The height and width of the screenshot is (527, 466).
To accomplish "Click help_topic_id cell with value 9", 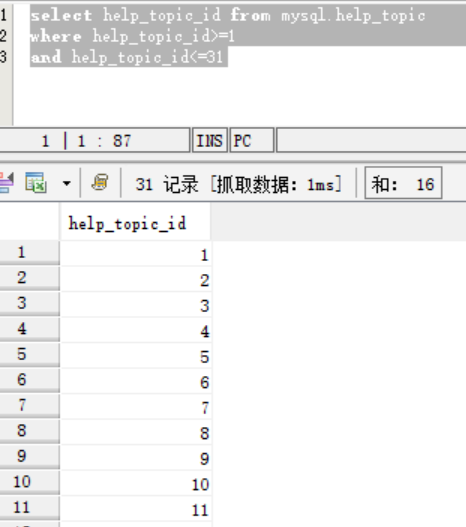I will [x=136, y=458].
